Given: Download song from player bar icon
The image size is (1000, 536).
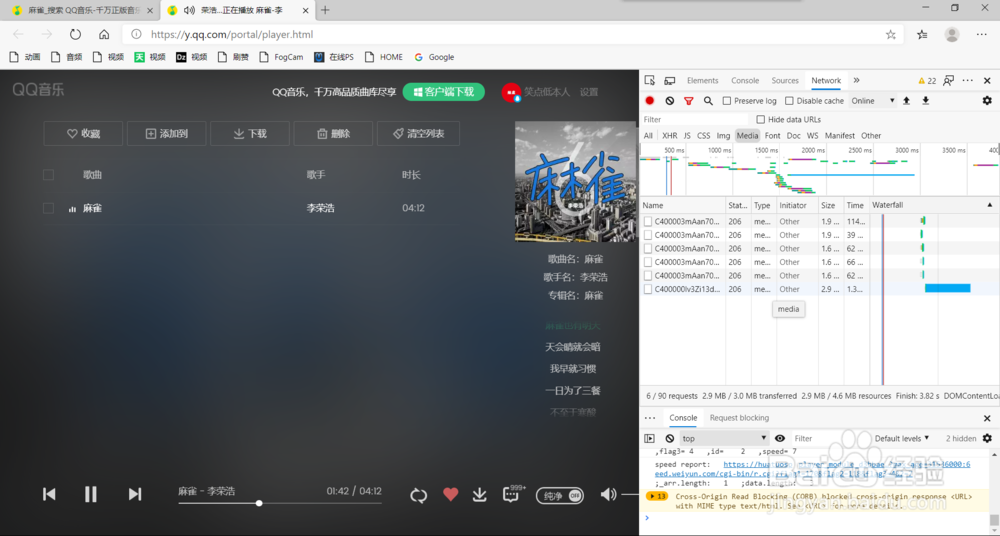Looking at the screenshot, I should click(480, 495).
